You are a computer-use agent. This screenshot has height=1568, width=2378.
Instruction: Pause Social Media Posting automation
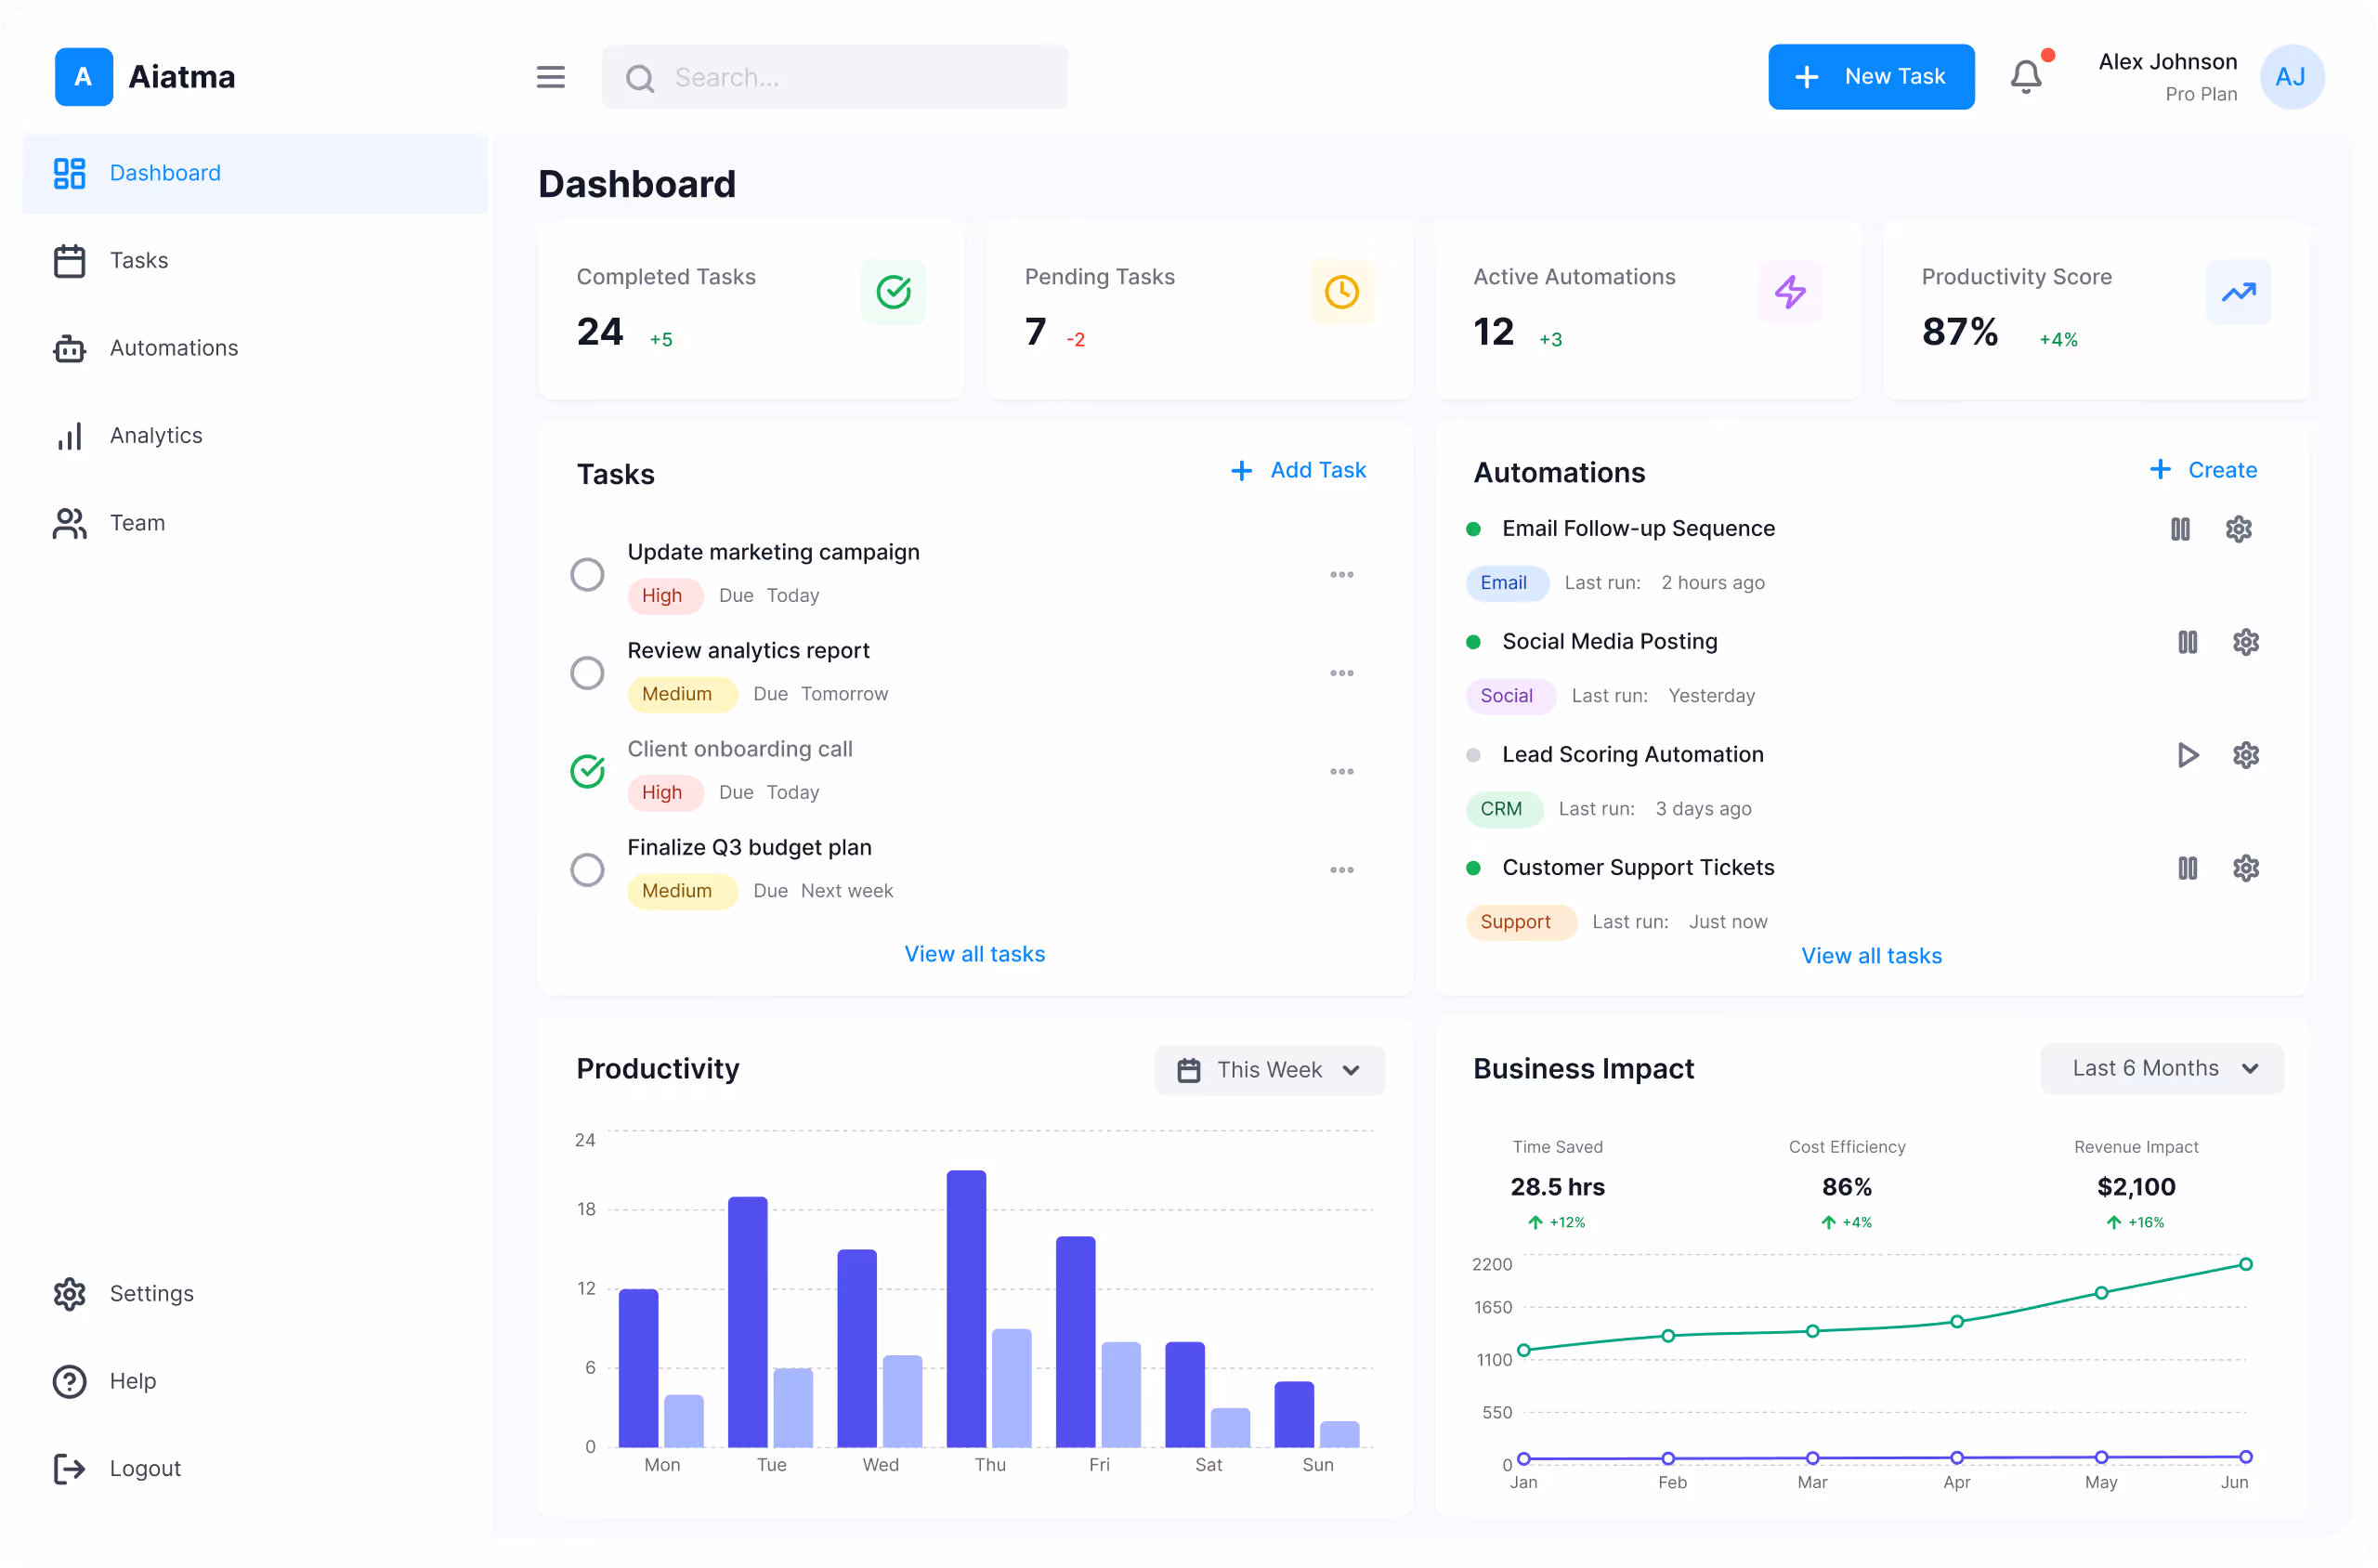pyautogui.click(x=2187, y=642)
